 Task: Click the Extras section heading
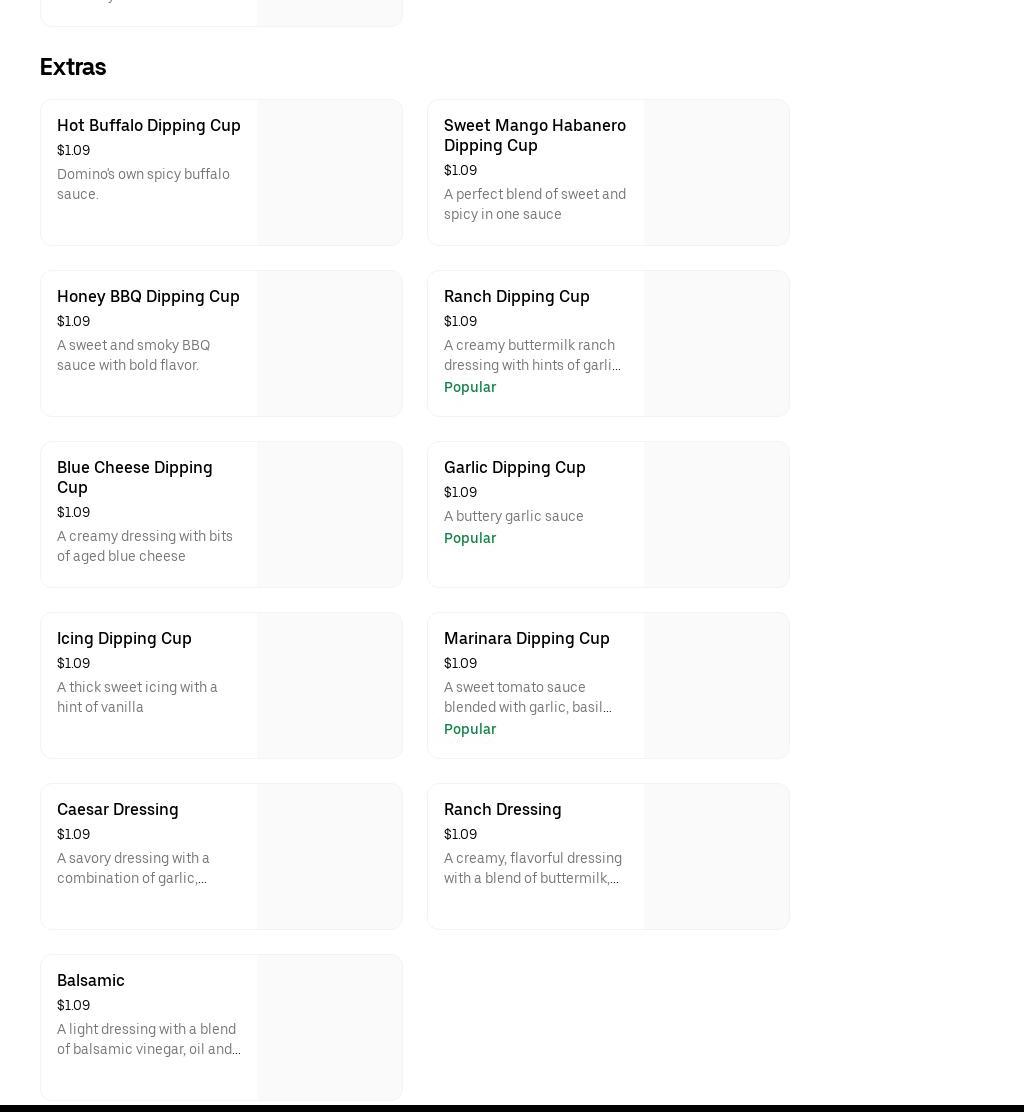click(73, 67)
